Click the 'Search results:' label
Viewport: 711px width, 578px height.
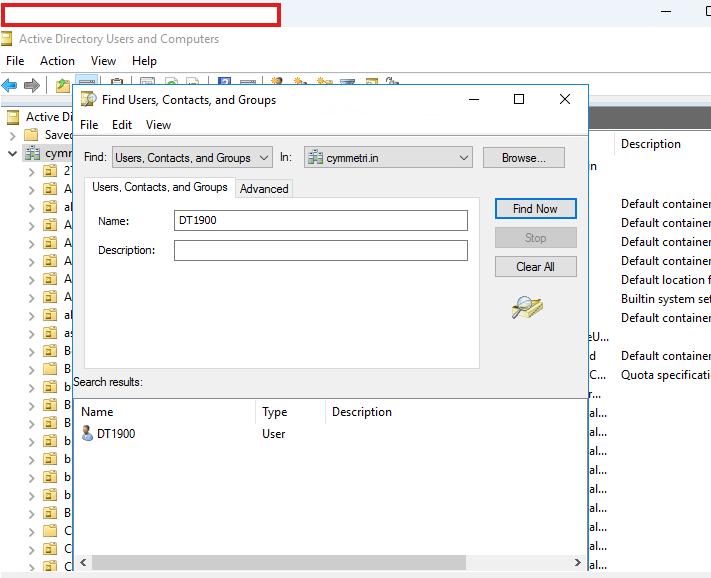coord(108,382)
